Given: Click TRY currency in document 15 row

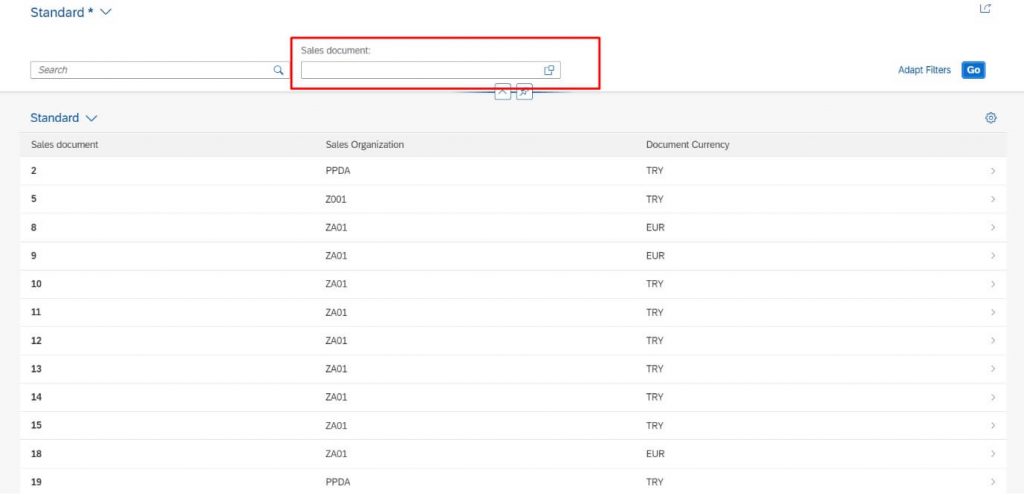Looking at the screenshot, I should click(x=654, y=426).
